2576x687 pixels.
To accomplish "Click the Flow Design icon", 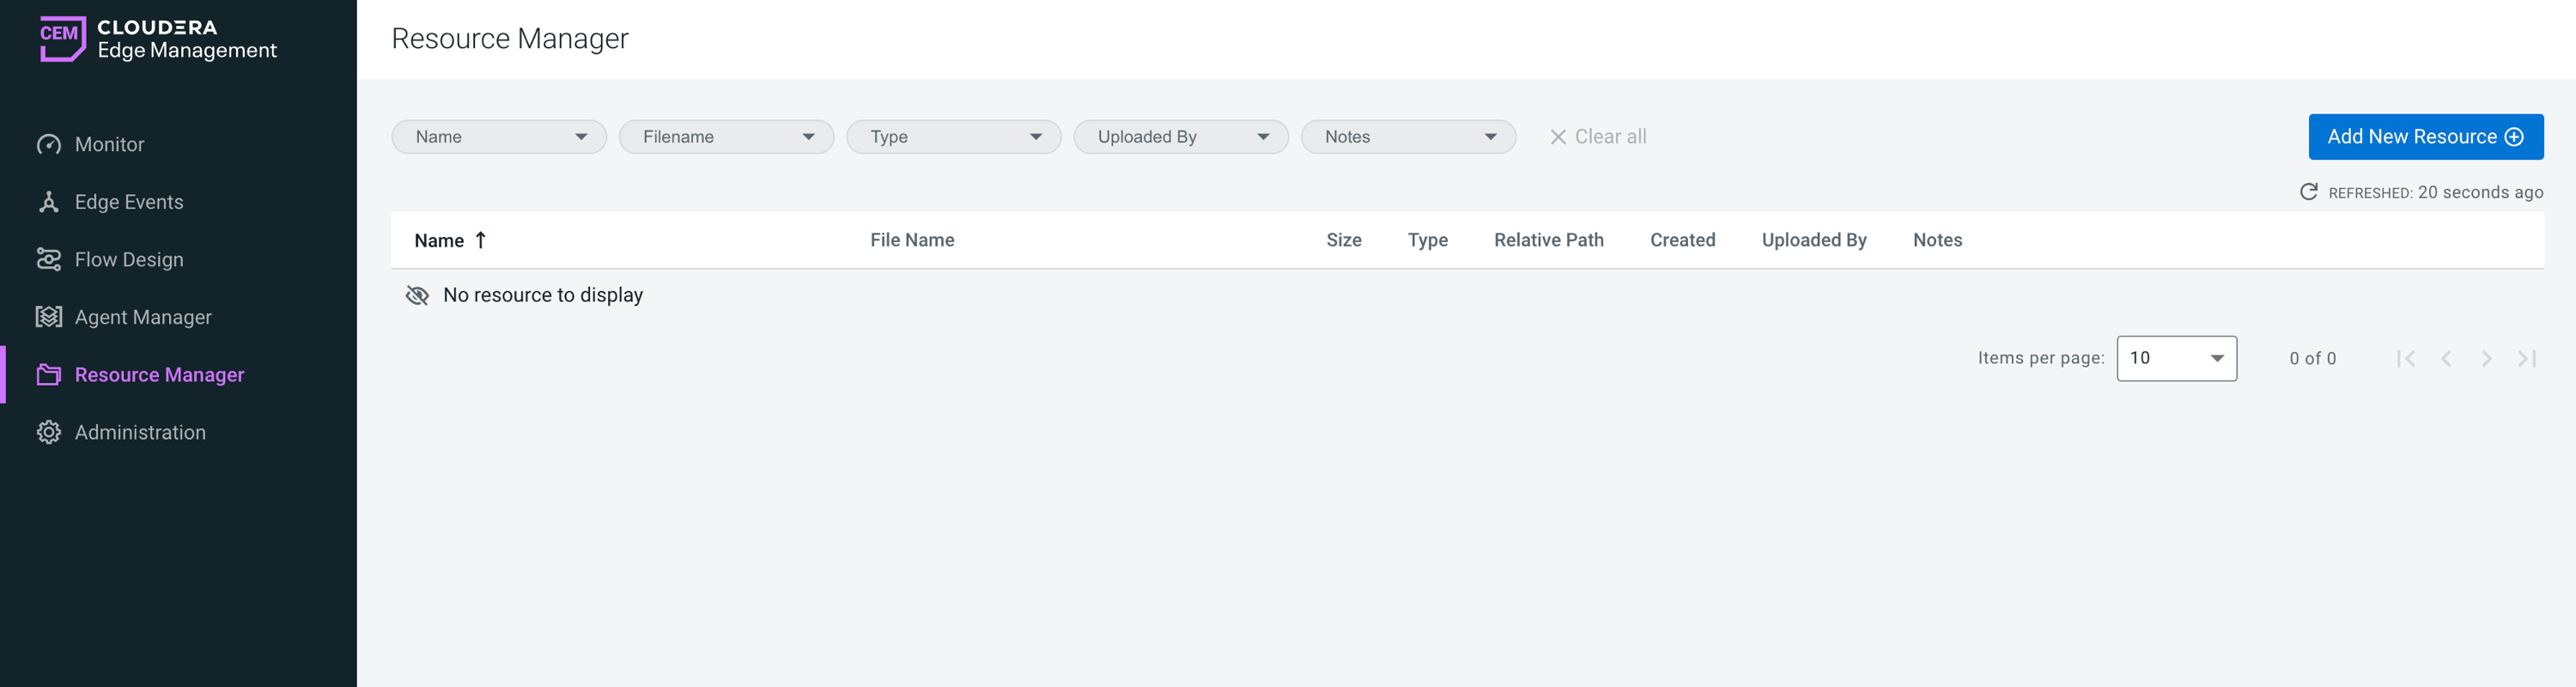I will [48, 260].
